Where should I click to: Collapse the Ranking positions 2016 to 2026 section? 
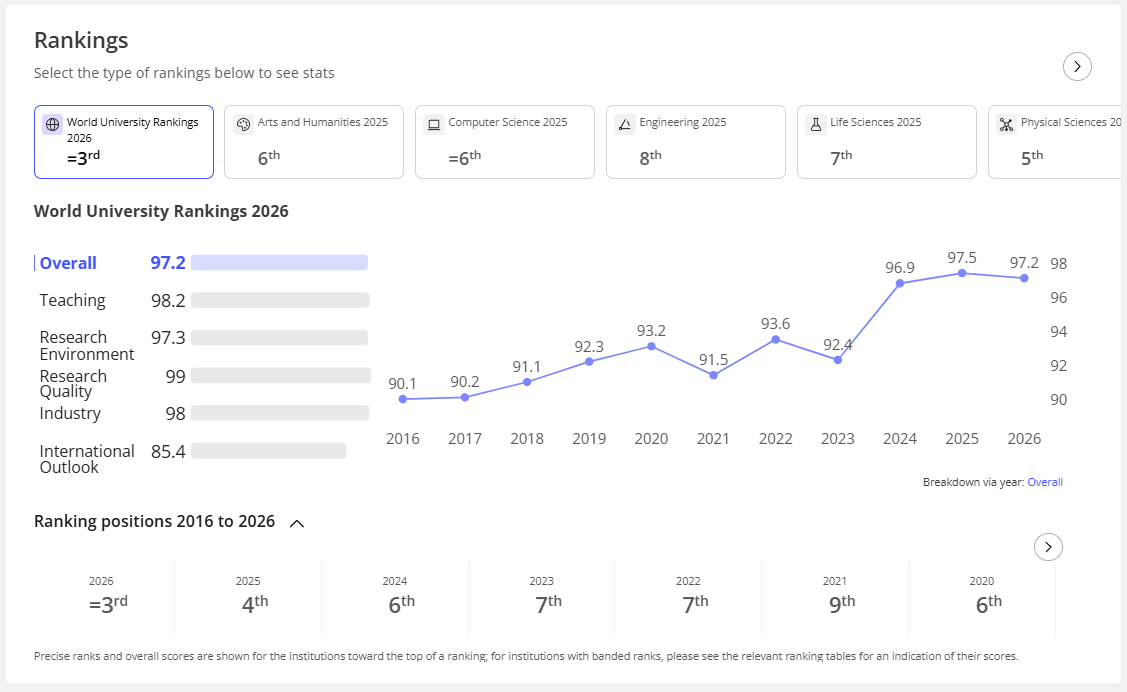pos(297,523)
